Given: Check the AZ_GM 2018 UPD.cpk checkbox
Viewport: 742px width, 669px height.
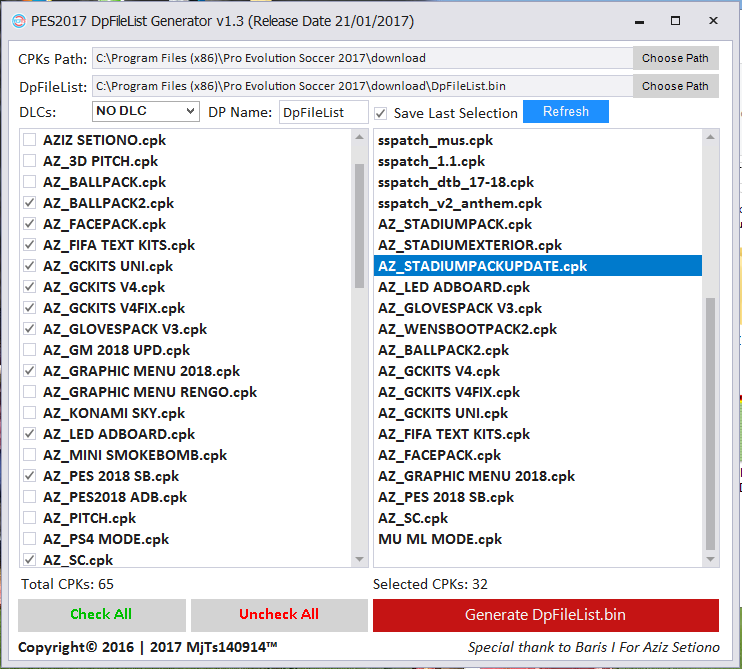Looking at the screenshot, I should (29, 350).
